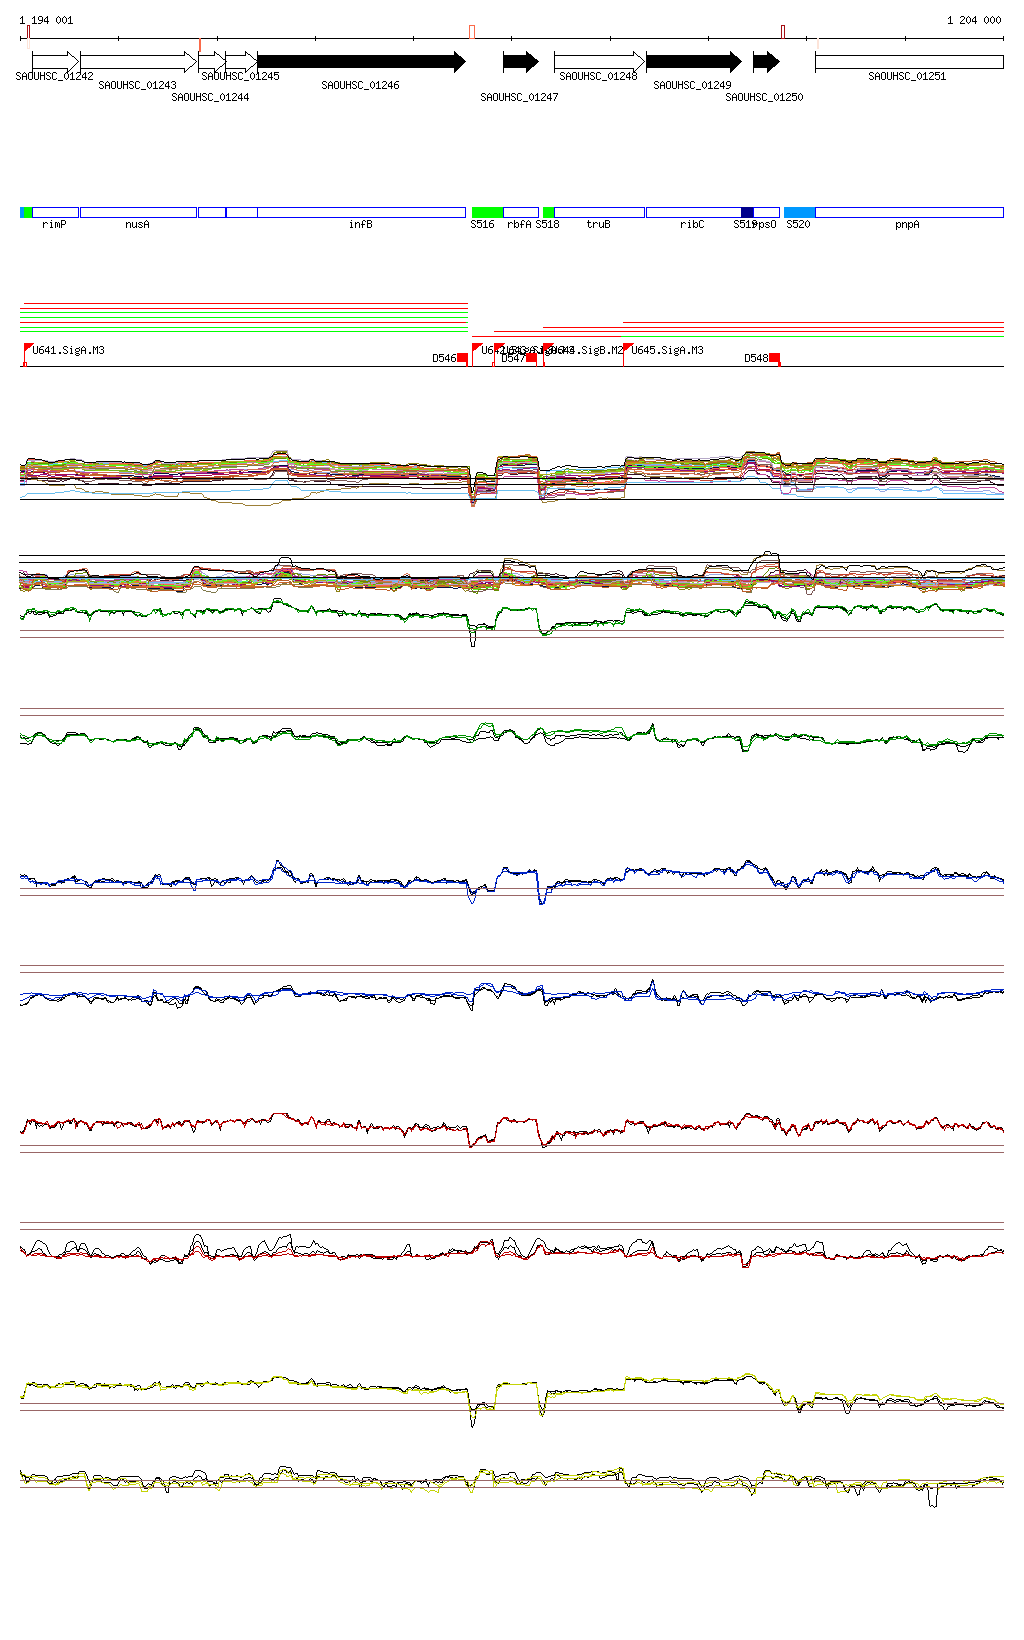Click the U645.SigA.M3 red flag marker
1024x1640 pixels.
tap(627, 349)
